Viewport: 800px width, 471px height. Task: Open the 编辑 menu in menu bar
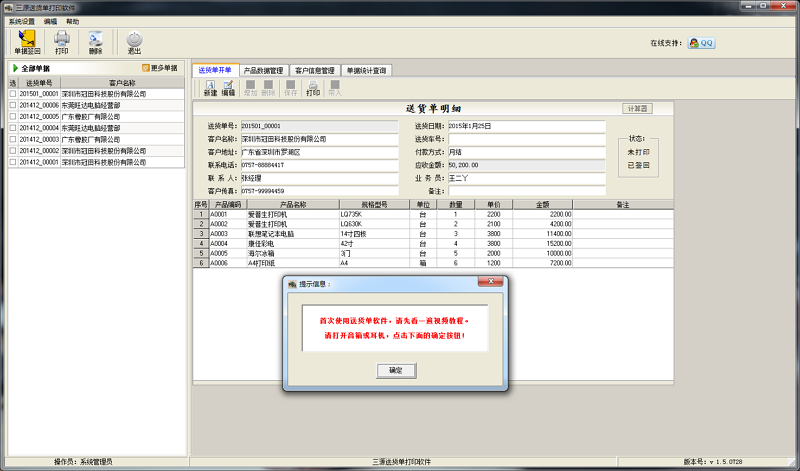pyautogui.click(x=51, y=21)
